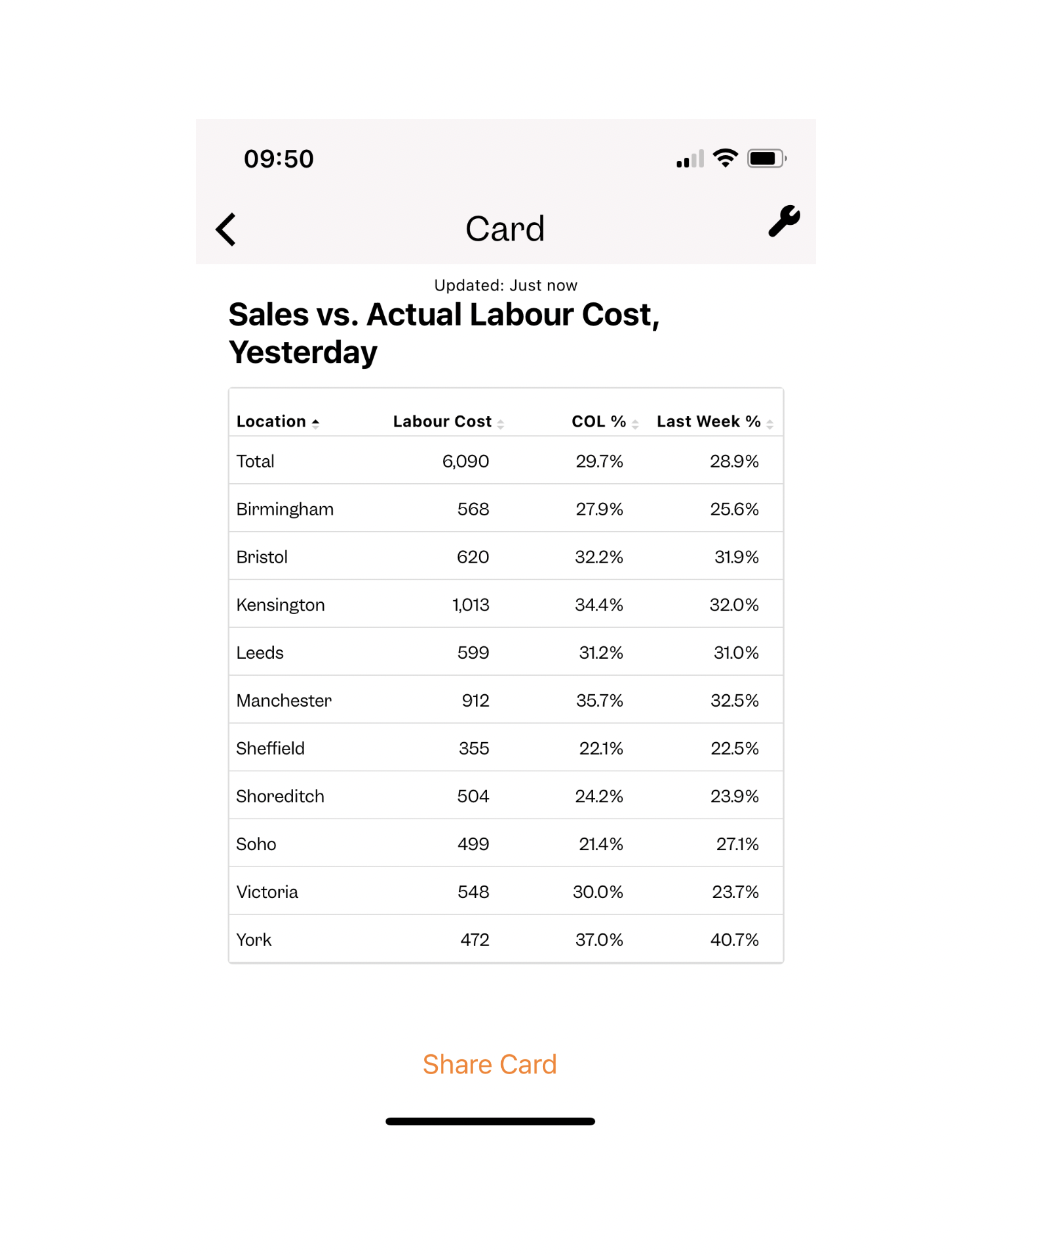Select the Total row
This screenshot has height=1254, width=1040.
506,461
